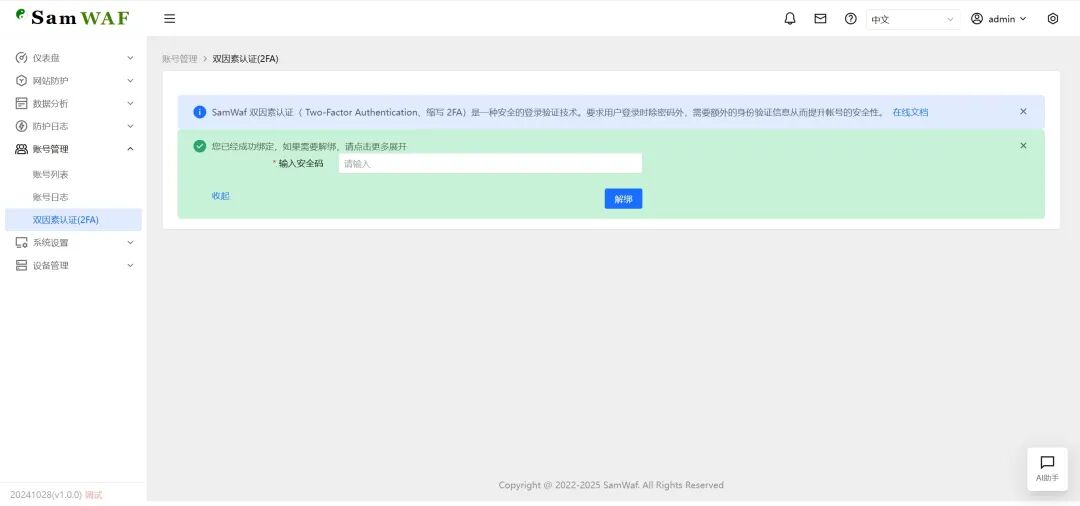Viewport: 1080px width, 506px height.
Task: Click the 调试 debug label
Action: point(94,495)
